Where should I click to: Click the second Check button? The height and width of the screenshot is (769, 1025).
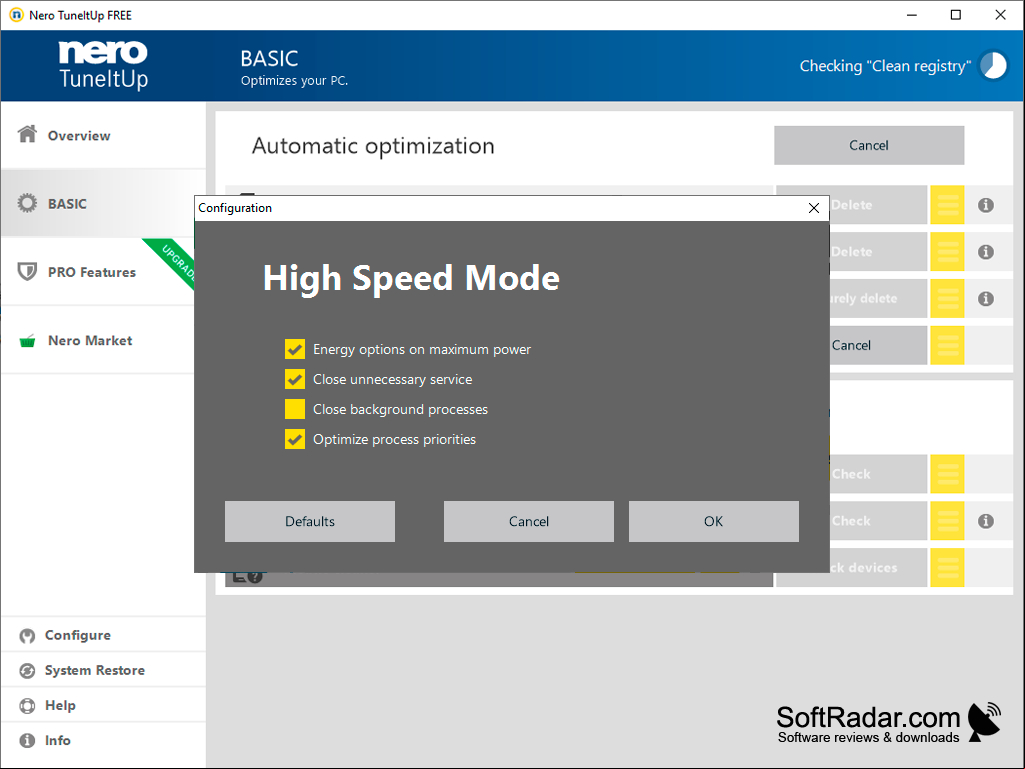(878, 521)
